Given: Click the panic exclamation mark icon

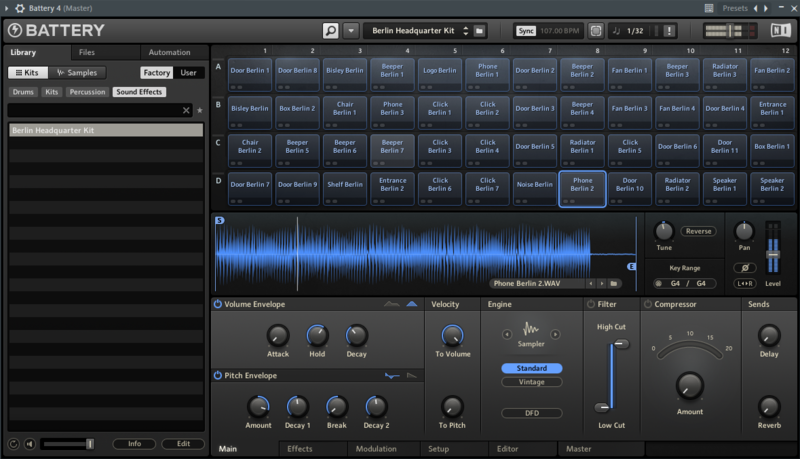Looking at the screenshot, I should (x=669, y=31).
